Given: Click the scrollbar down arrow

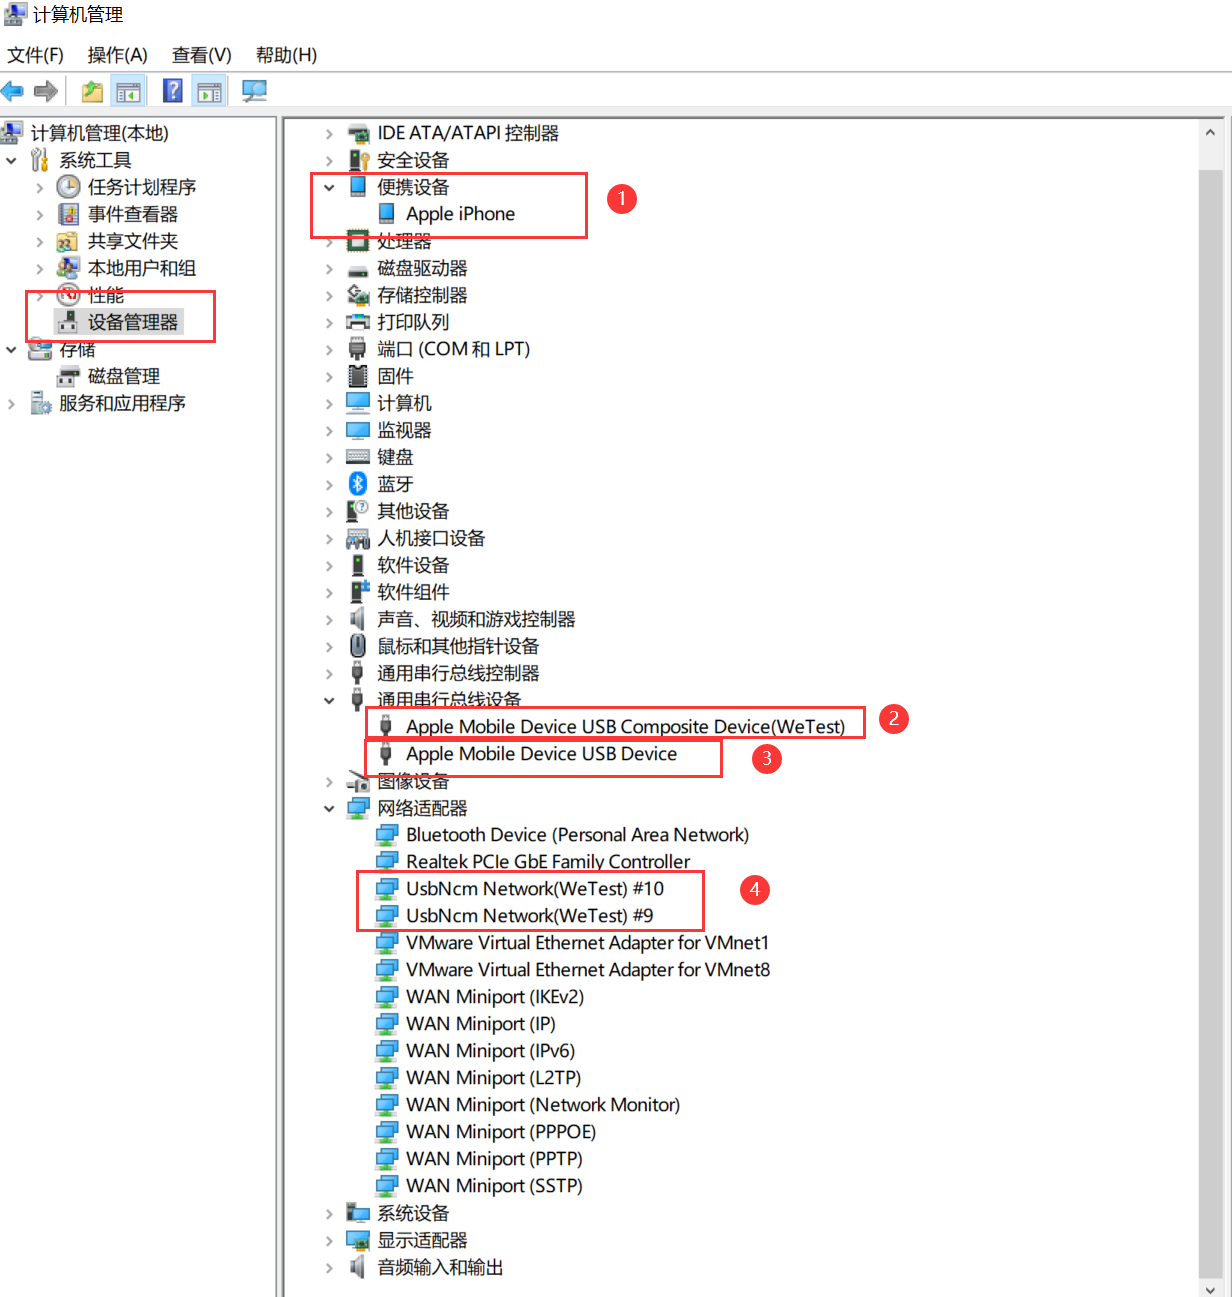Looking at the screenshot, I should 1210,1287.
